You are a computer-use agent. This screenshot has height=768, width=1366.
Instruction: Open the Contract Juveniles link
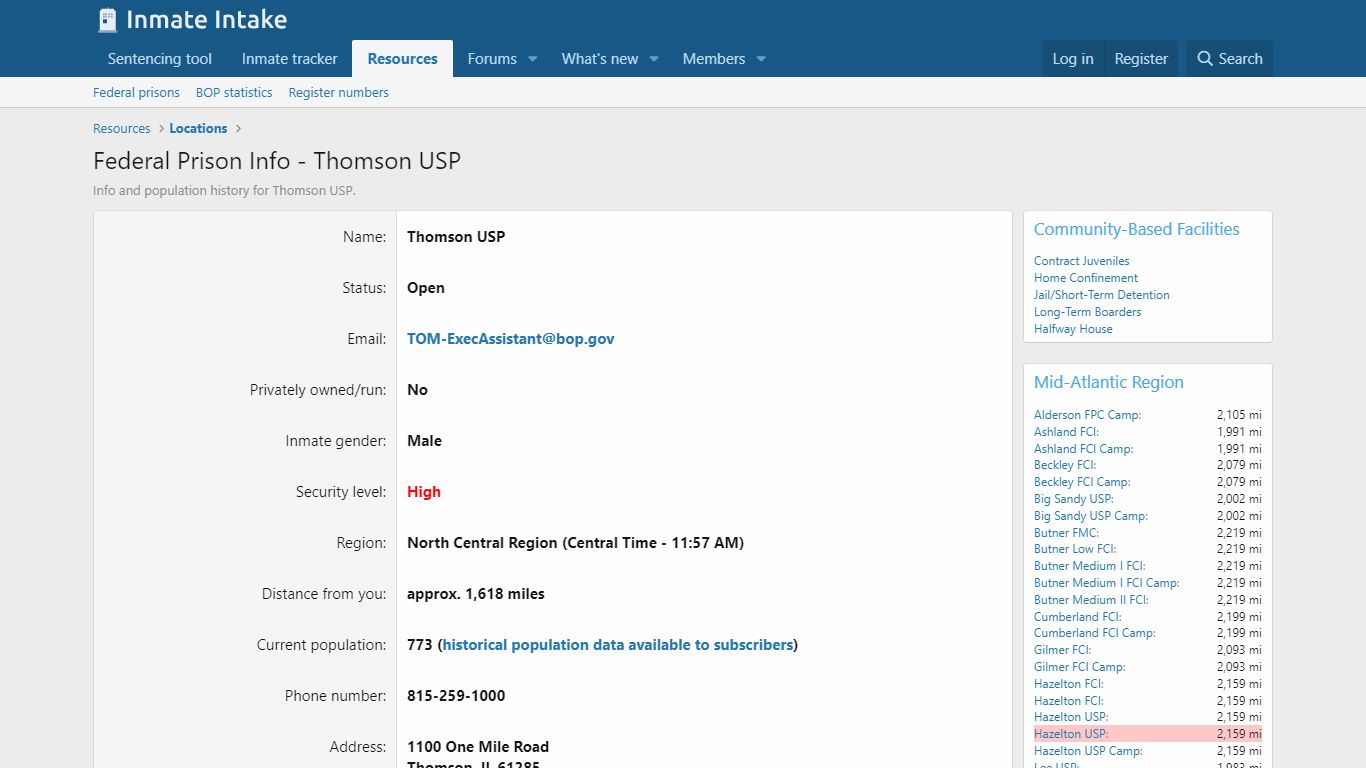point(1082,261)
